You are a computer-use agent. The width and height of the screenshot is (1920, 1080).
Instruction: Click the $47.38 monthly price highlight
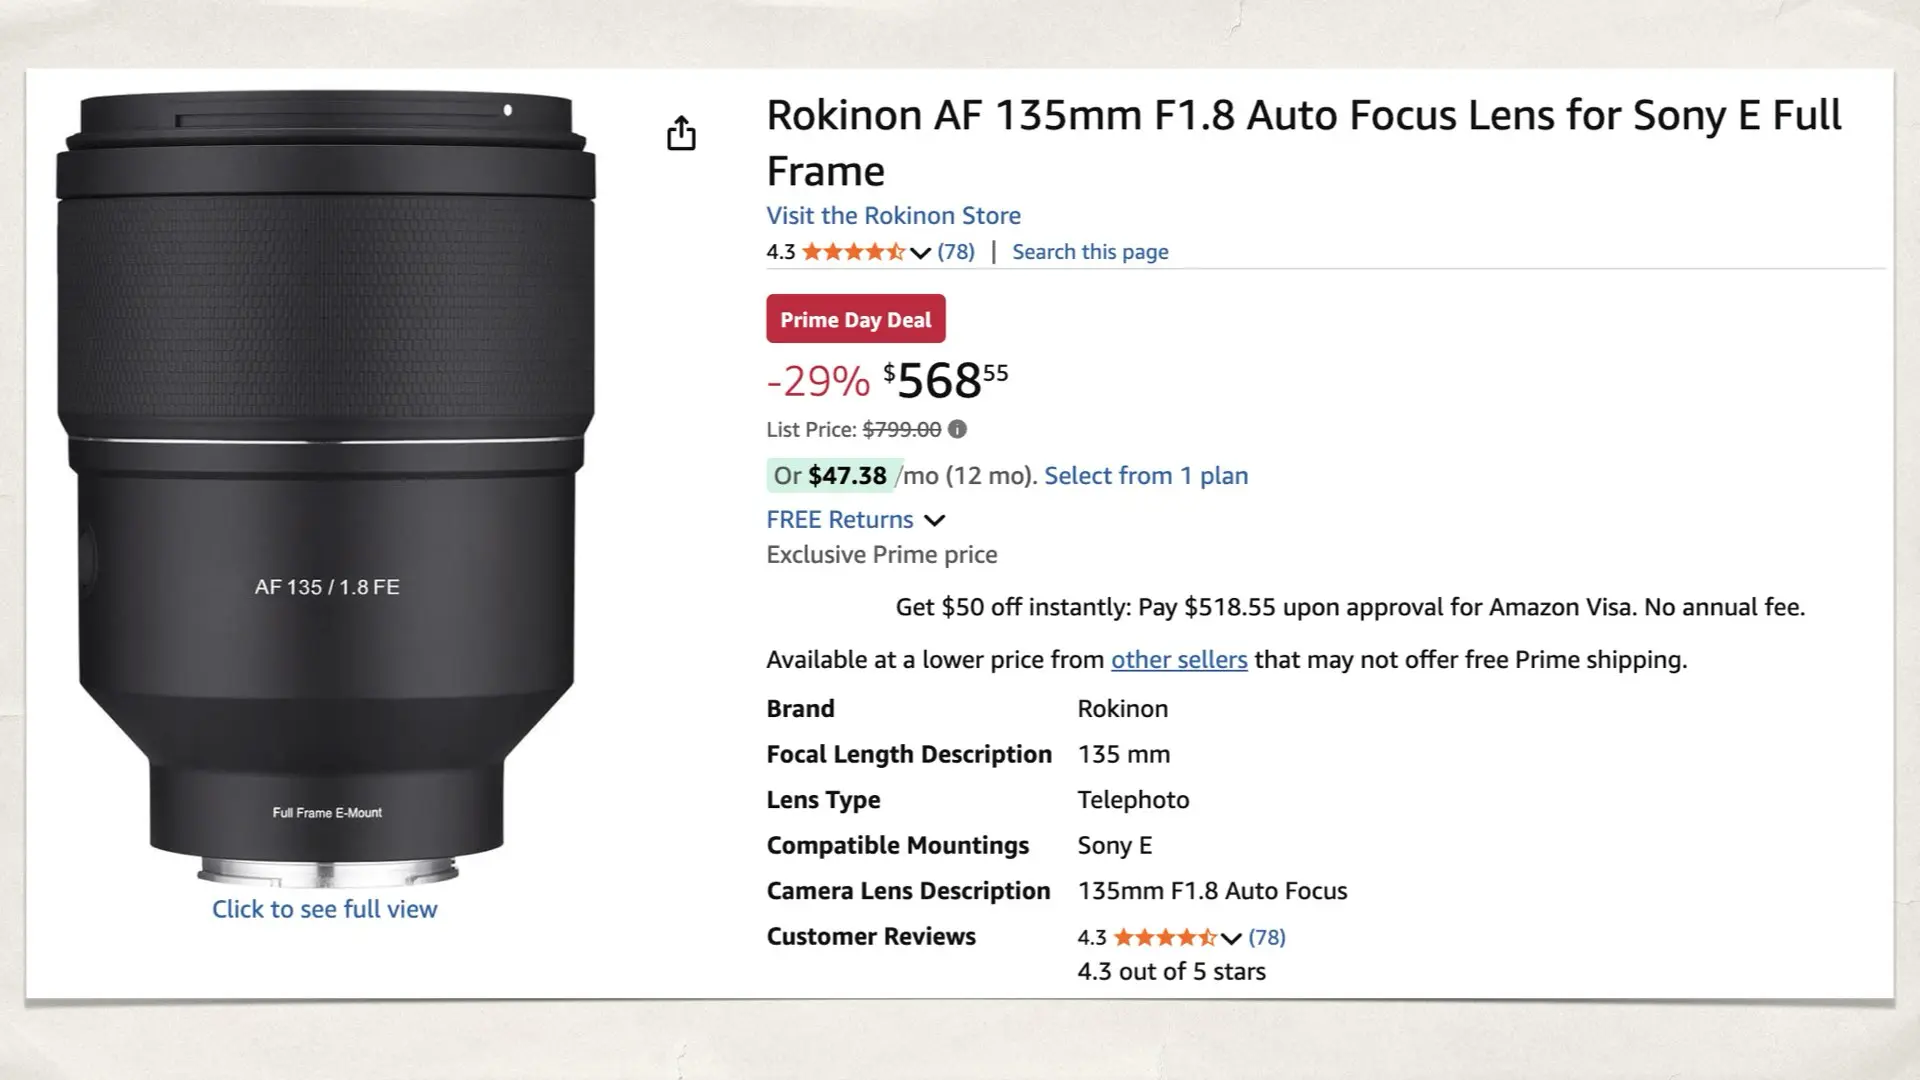(847, 476)
